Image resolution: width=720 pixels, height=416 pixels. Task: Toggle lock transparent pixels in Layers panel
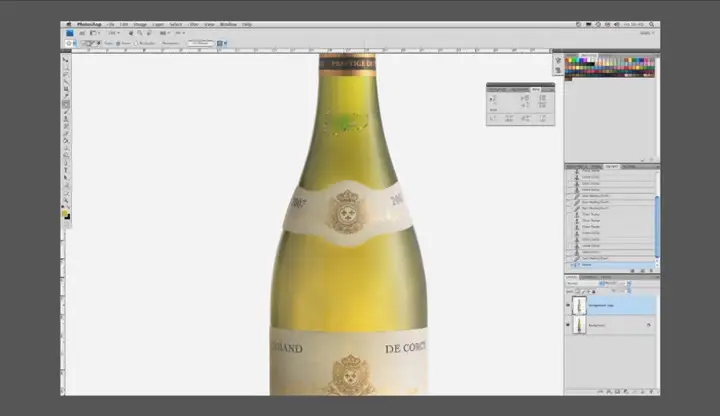point(578,292)
